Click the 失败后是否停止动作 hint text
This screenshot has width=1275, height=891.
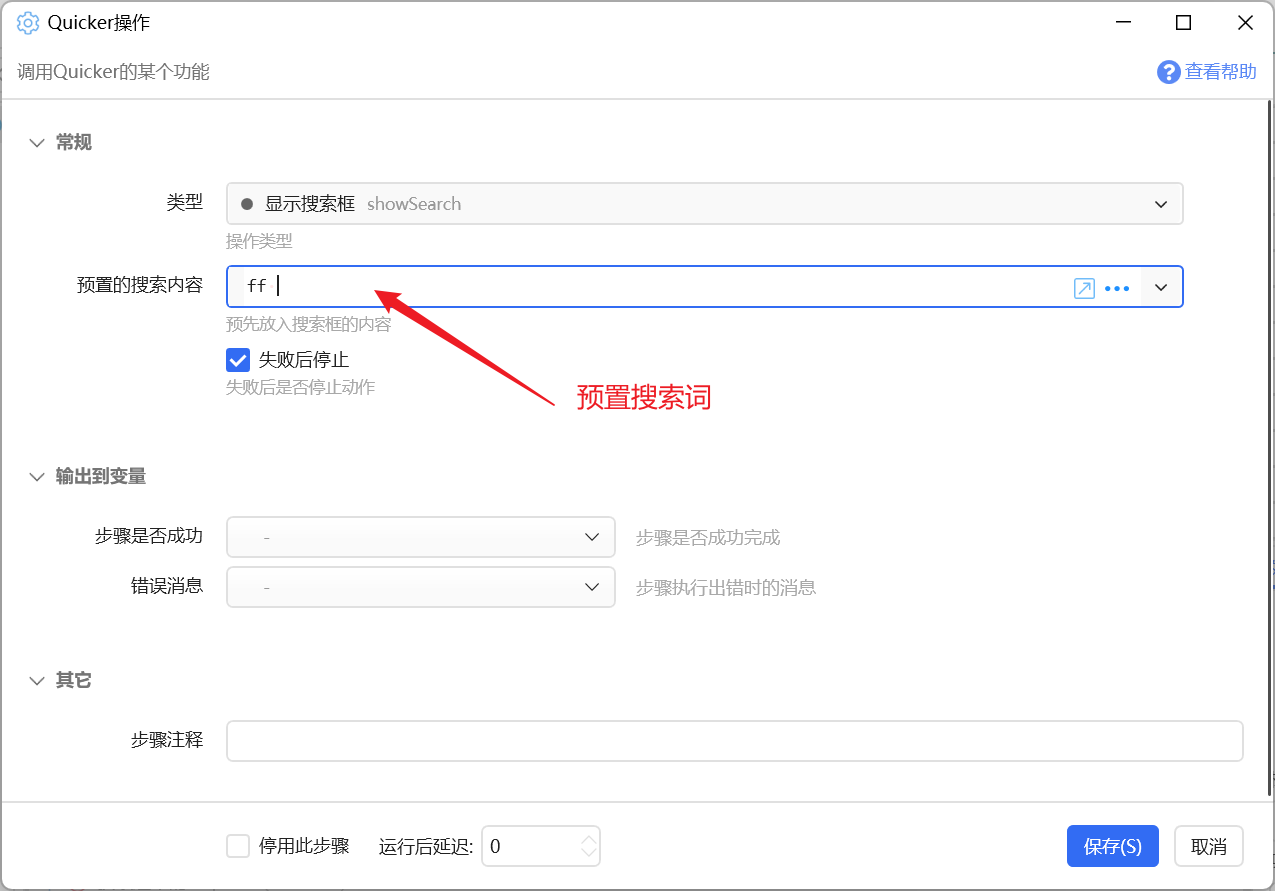tap(301, 387)
